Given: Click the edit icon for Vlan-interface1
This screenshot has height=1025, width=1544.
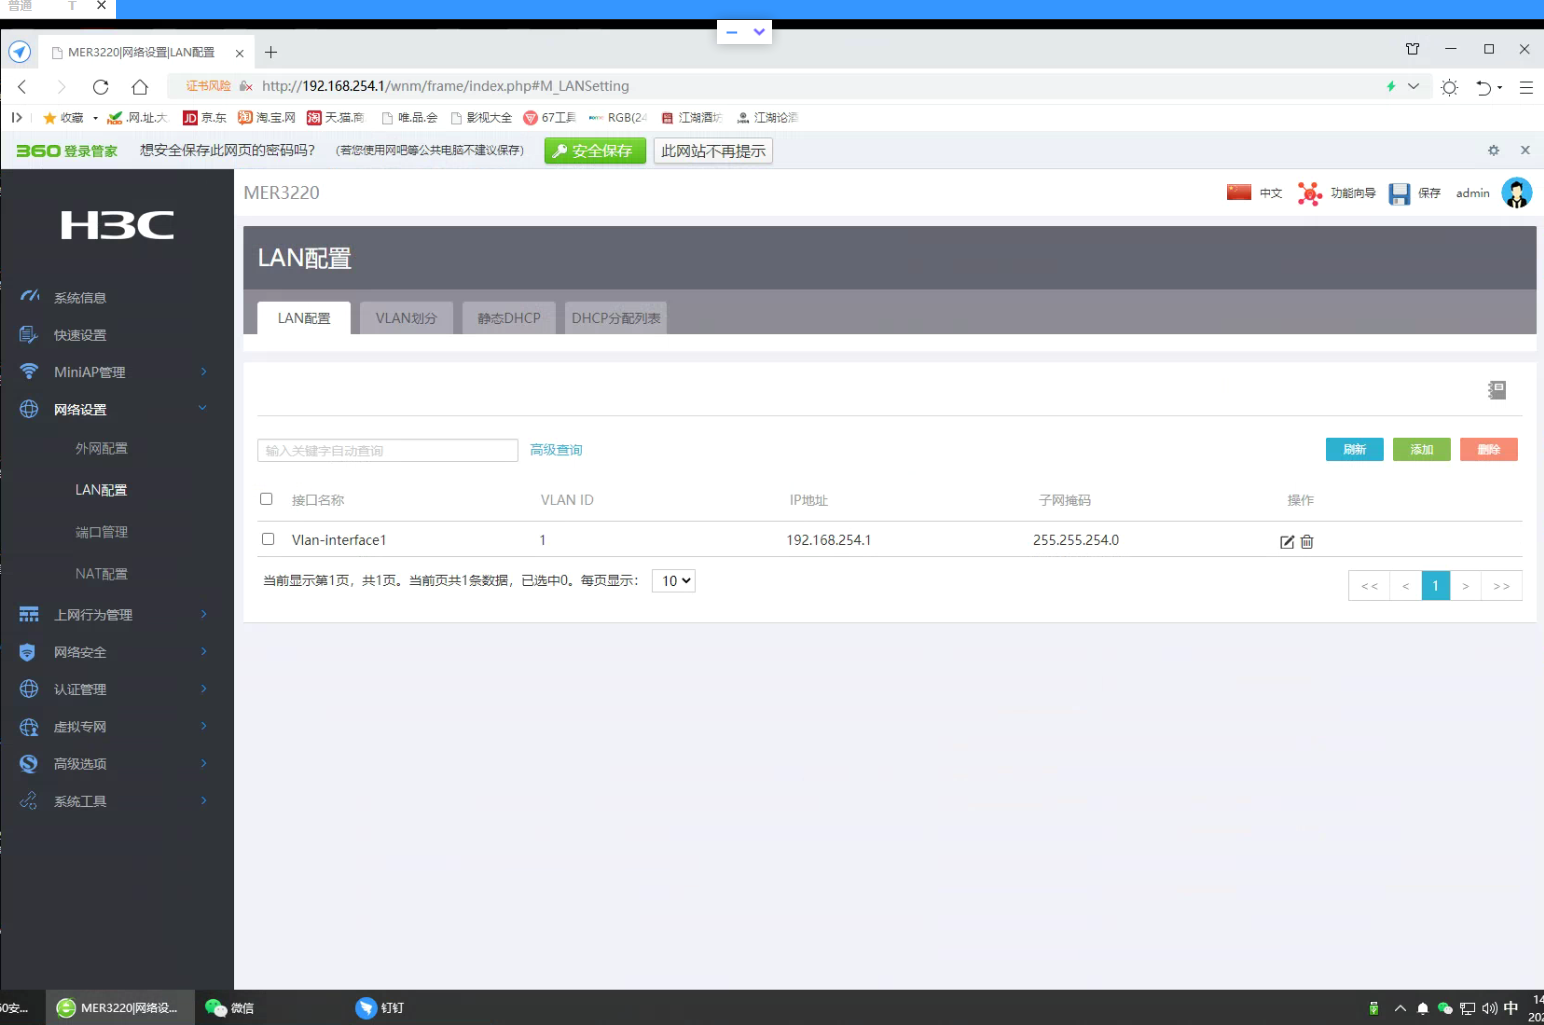Looking at the screenshot, I should (1287, 542).
